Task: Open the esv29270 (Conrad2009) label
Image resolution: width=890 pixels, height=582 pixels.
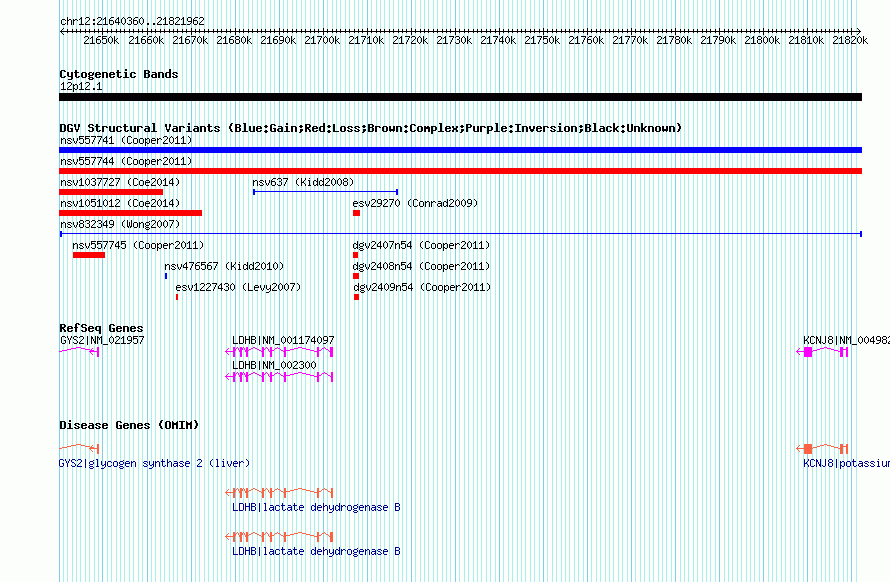Action: [415, 203]
